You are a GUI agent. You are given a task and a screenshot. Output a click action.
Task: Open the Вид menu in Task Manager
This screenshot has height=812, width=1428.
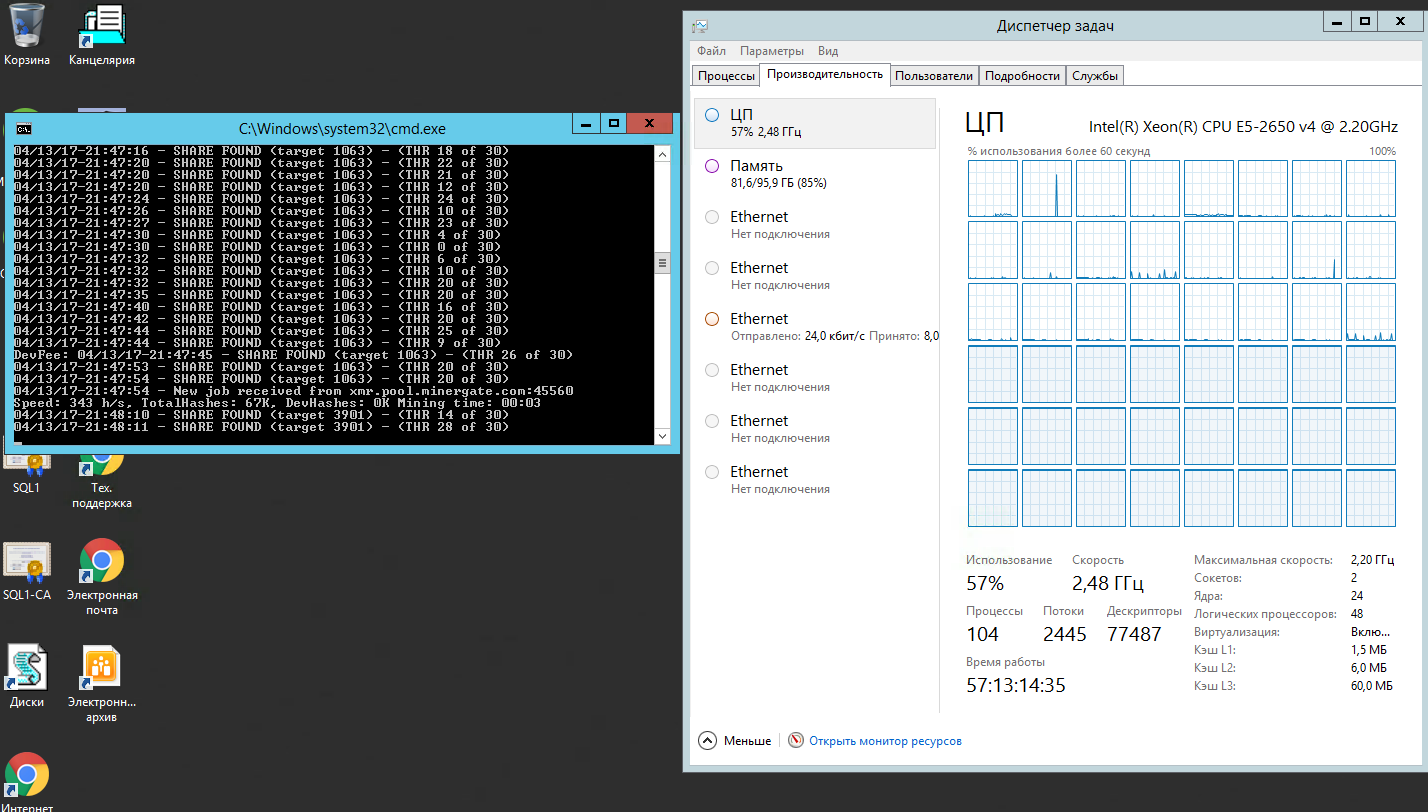coord(828,51)
